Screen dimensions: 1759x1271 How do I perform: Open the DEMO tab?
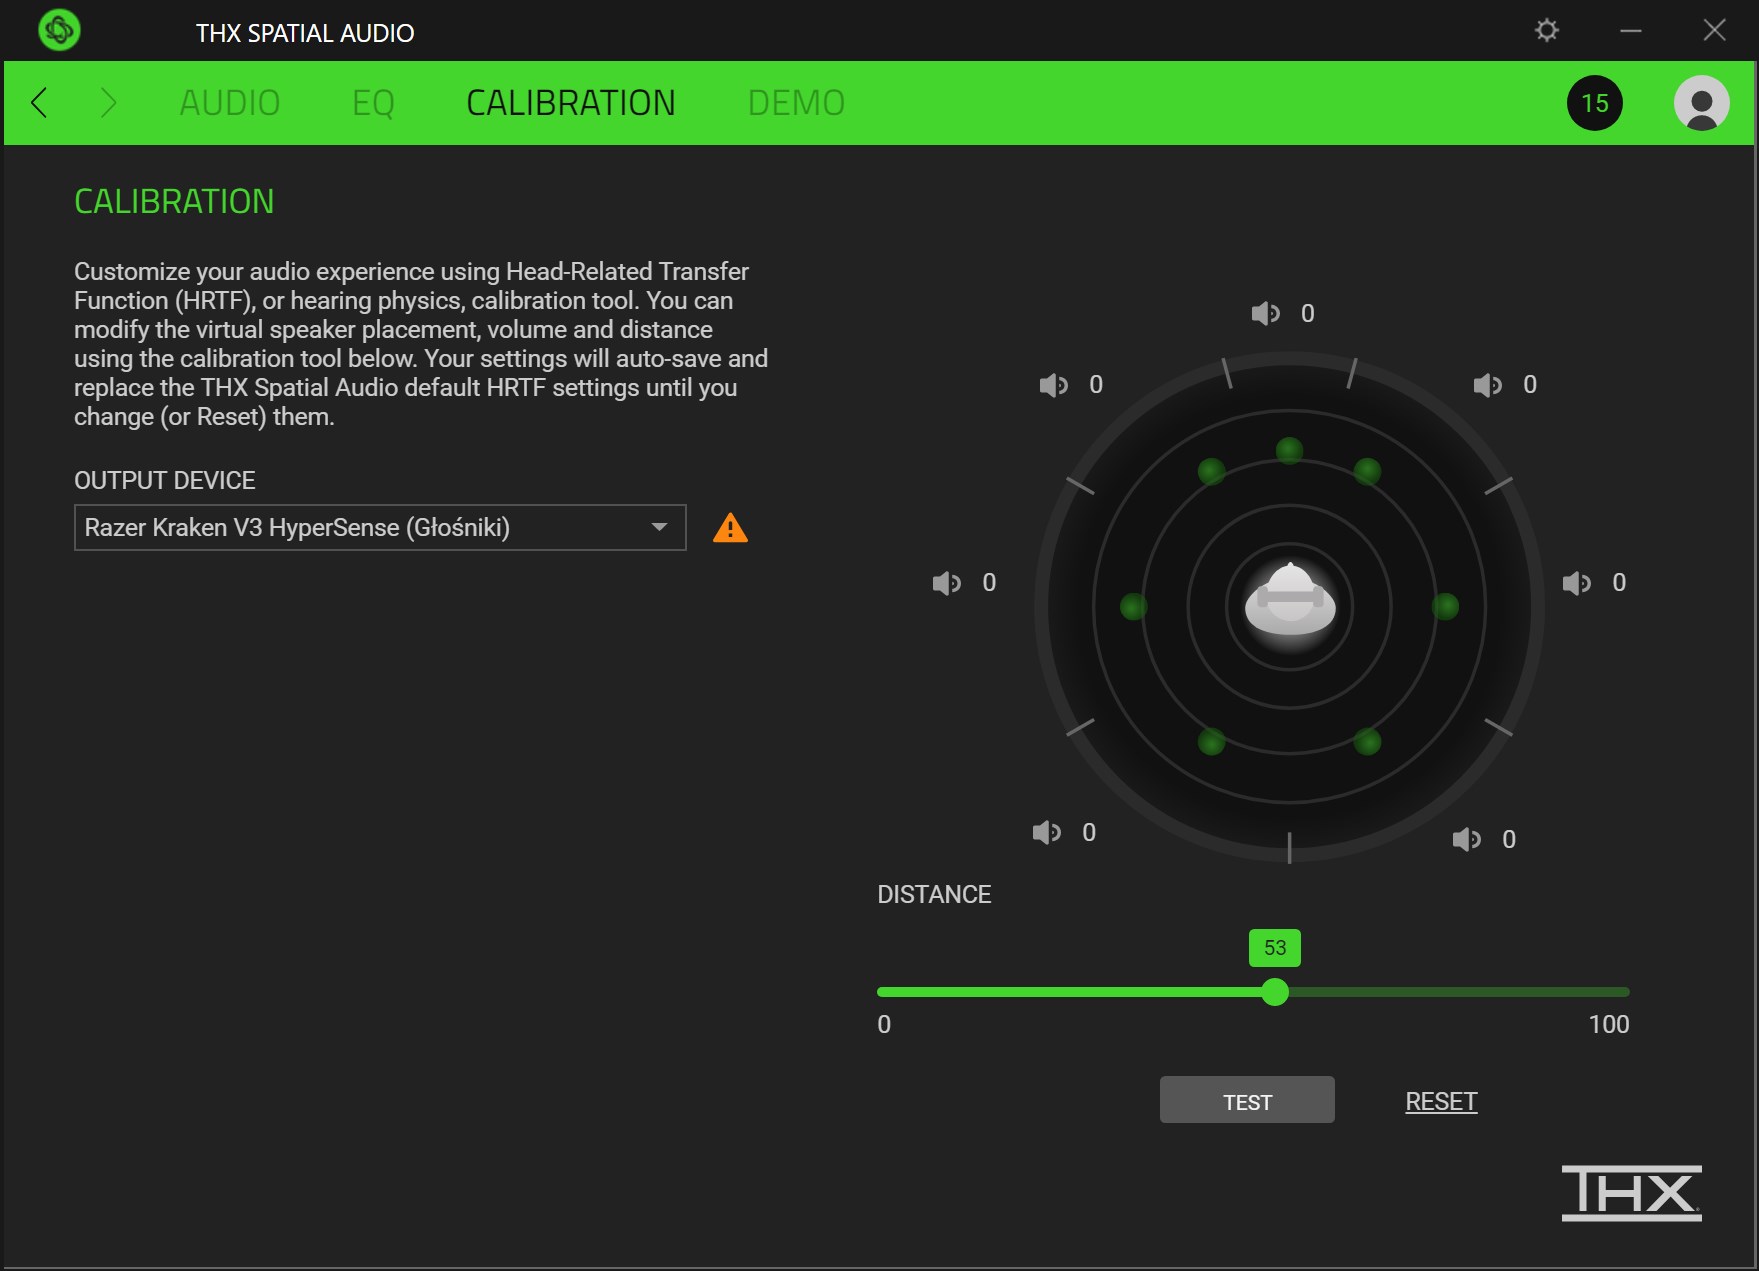click(796, 103)
